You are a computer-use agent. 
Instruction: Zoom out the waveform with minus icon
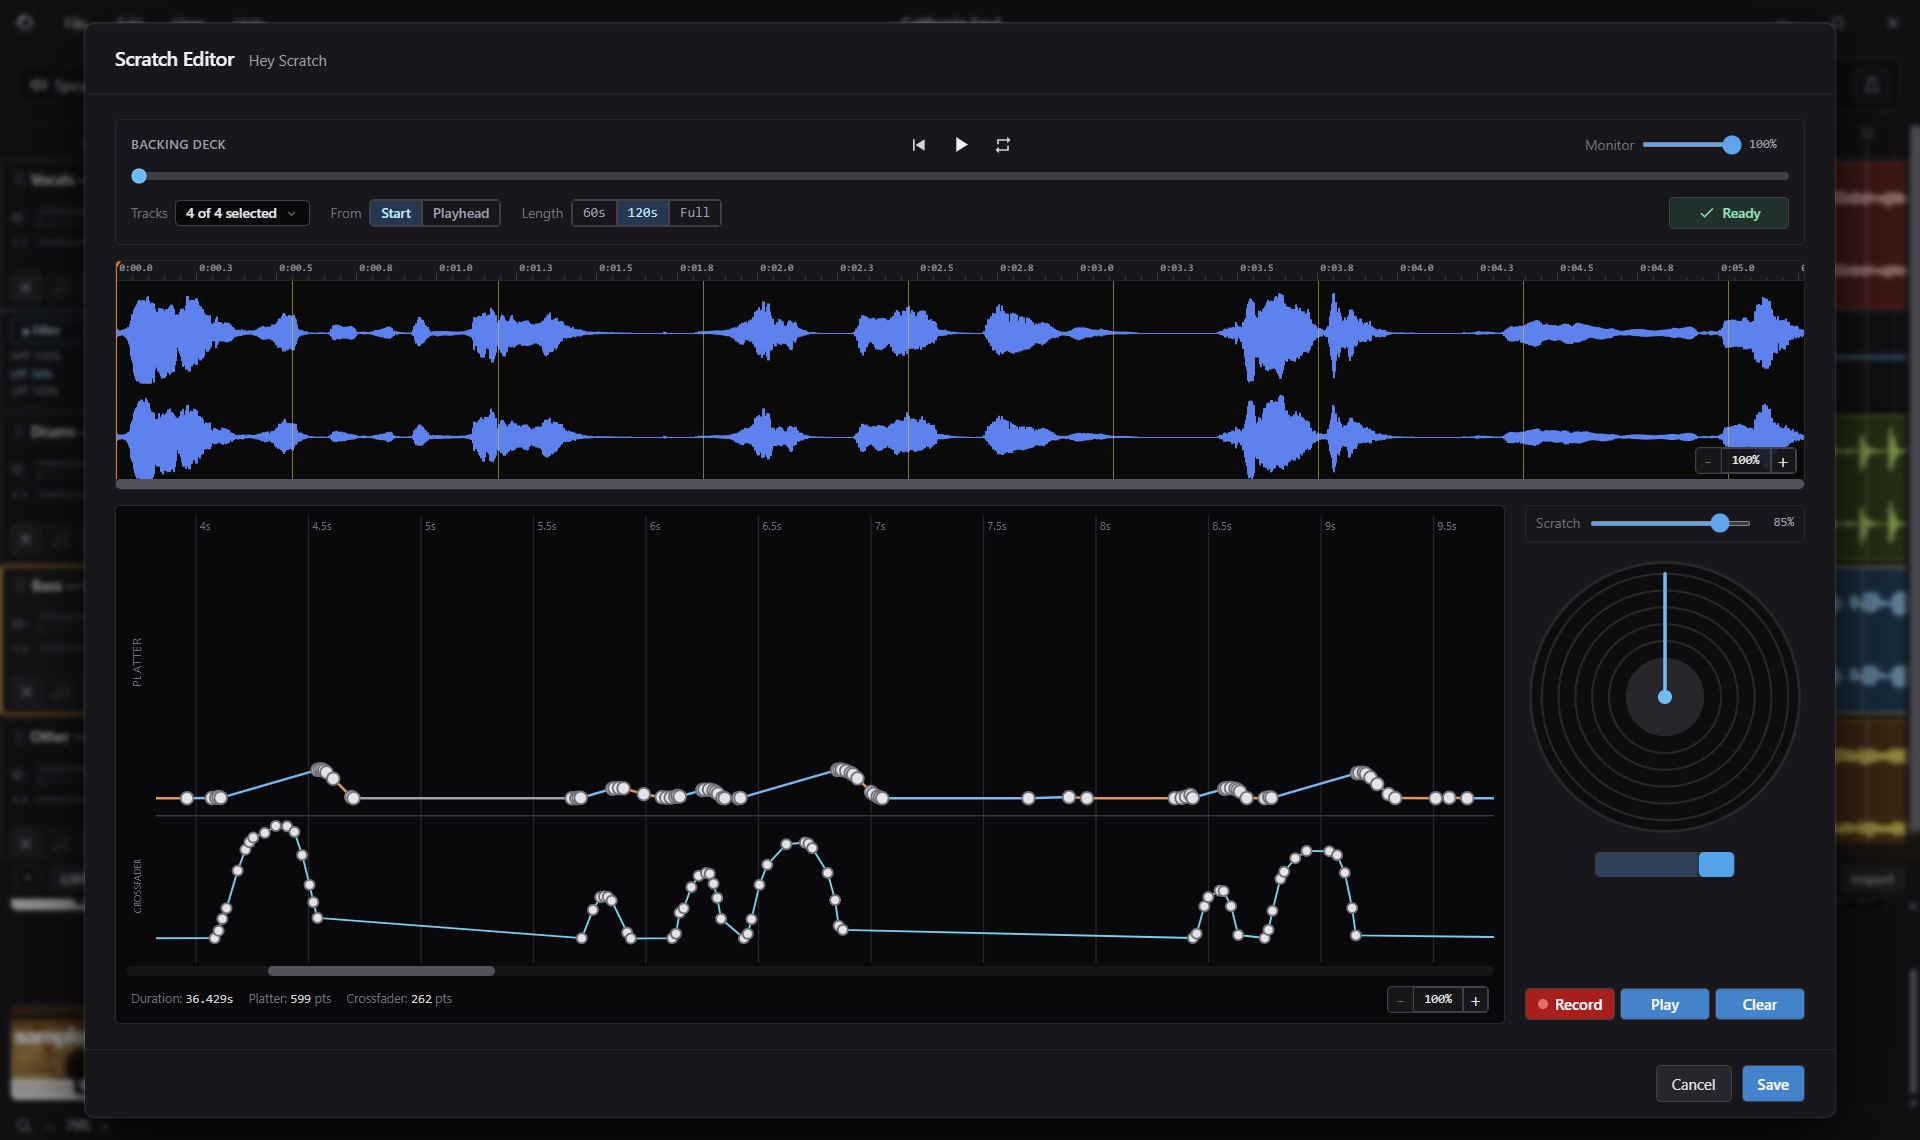1708,461
